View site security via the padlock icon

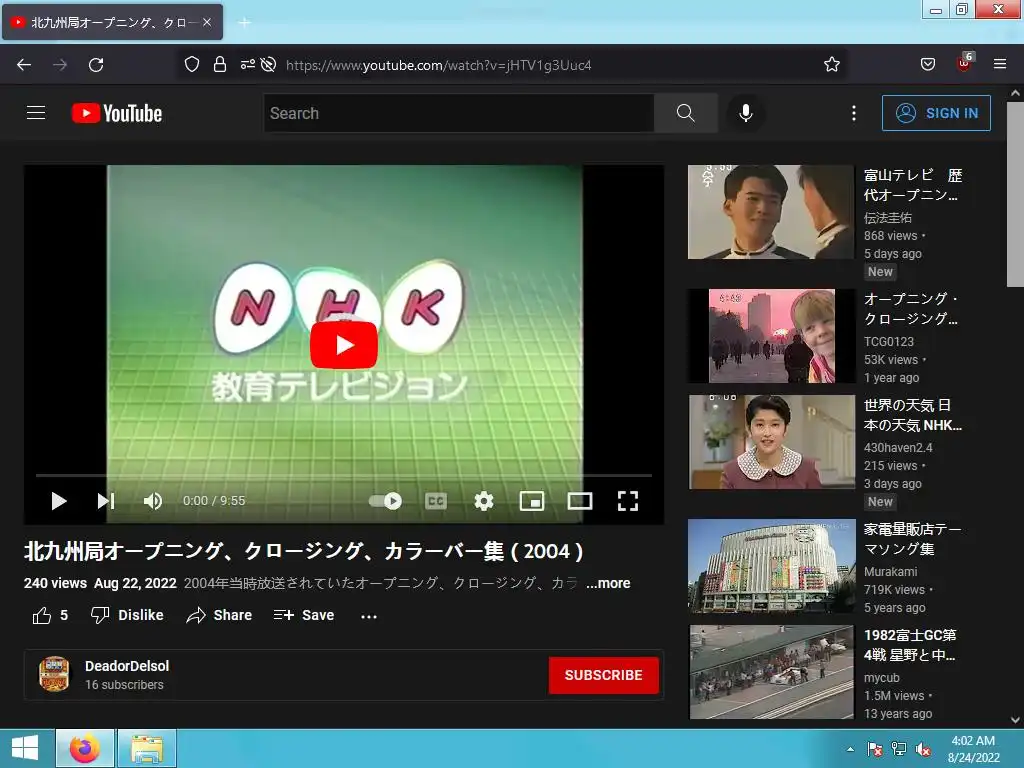(220, 64)
